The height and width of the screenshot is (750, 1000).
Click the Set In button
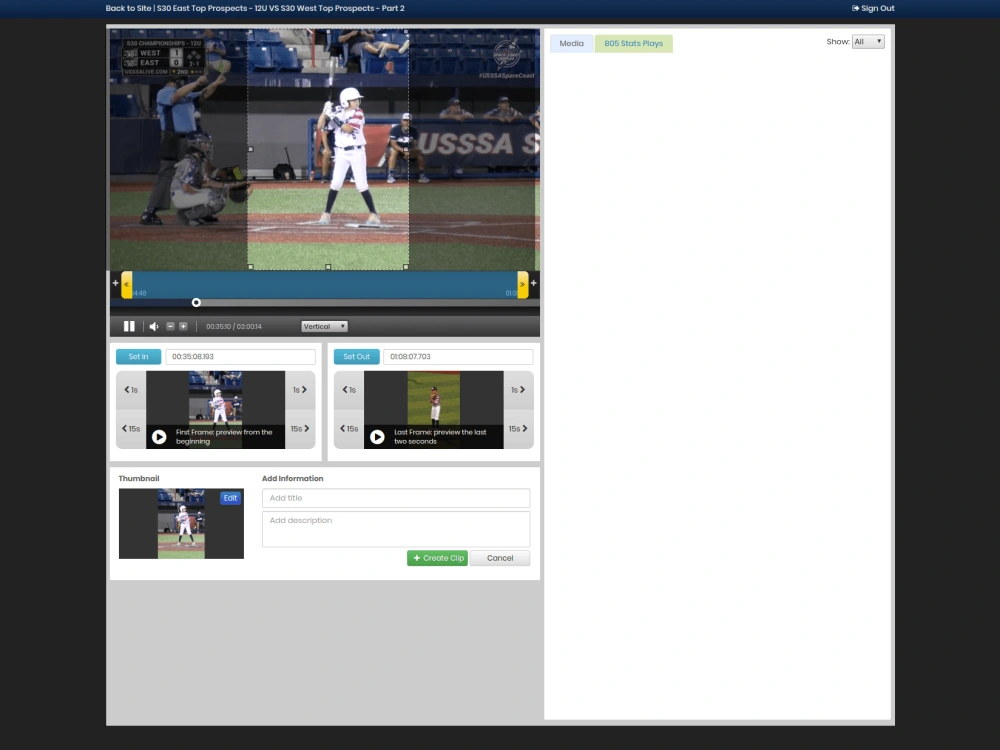[x=138, y=357]
